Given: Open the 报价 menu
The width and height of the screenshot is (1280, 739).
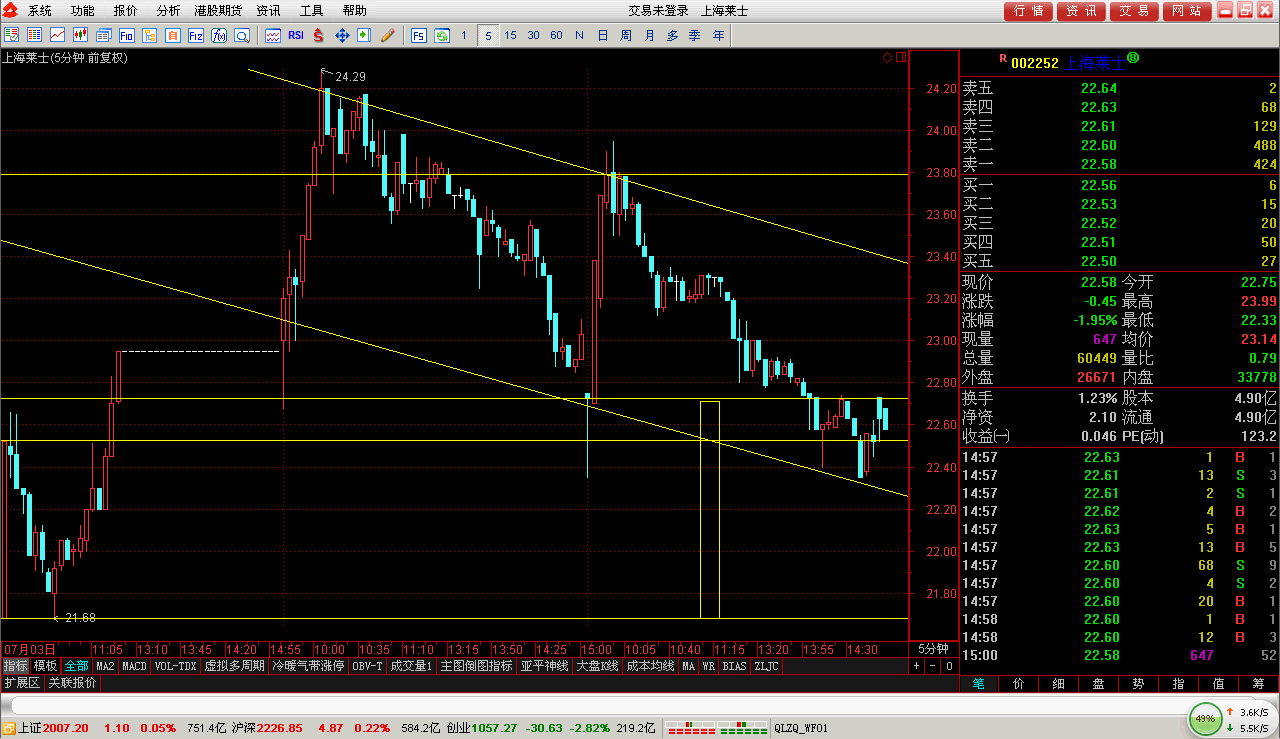Looking at the screenshot, I should pos(126,11).
